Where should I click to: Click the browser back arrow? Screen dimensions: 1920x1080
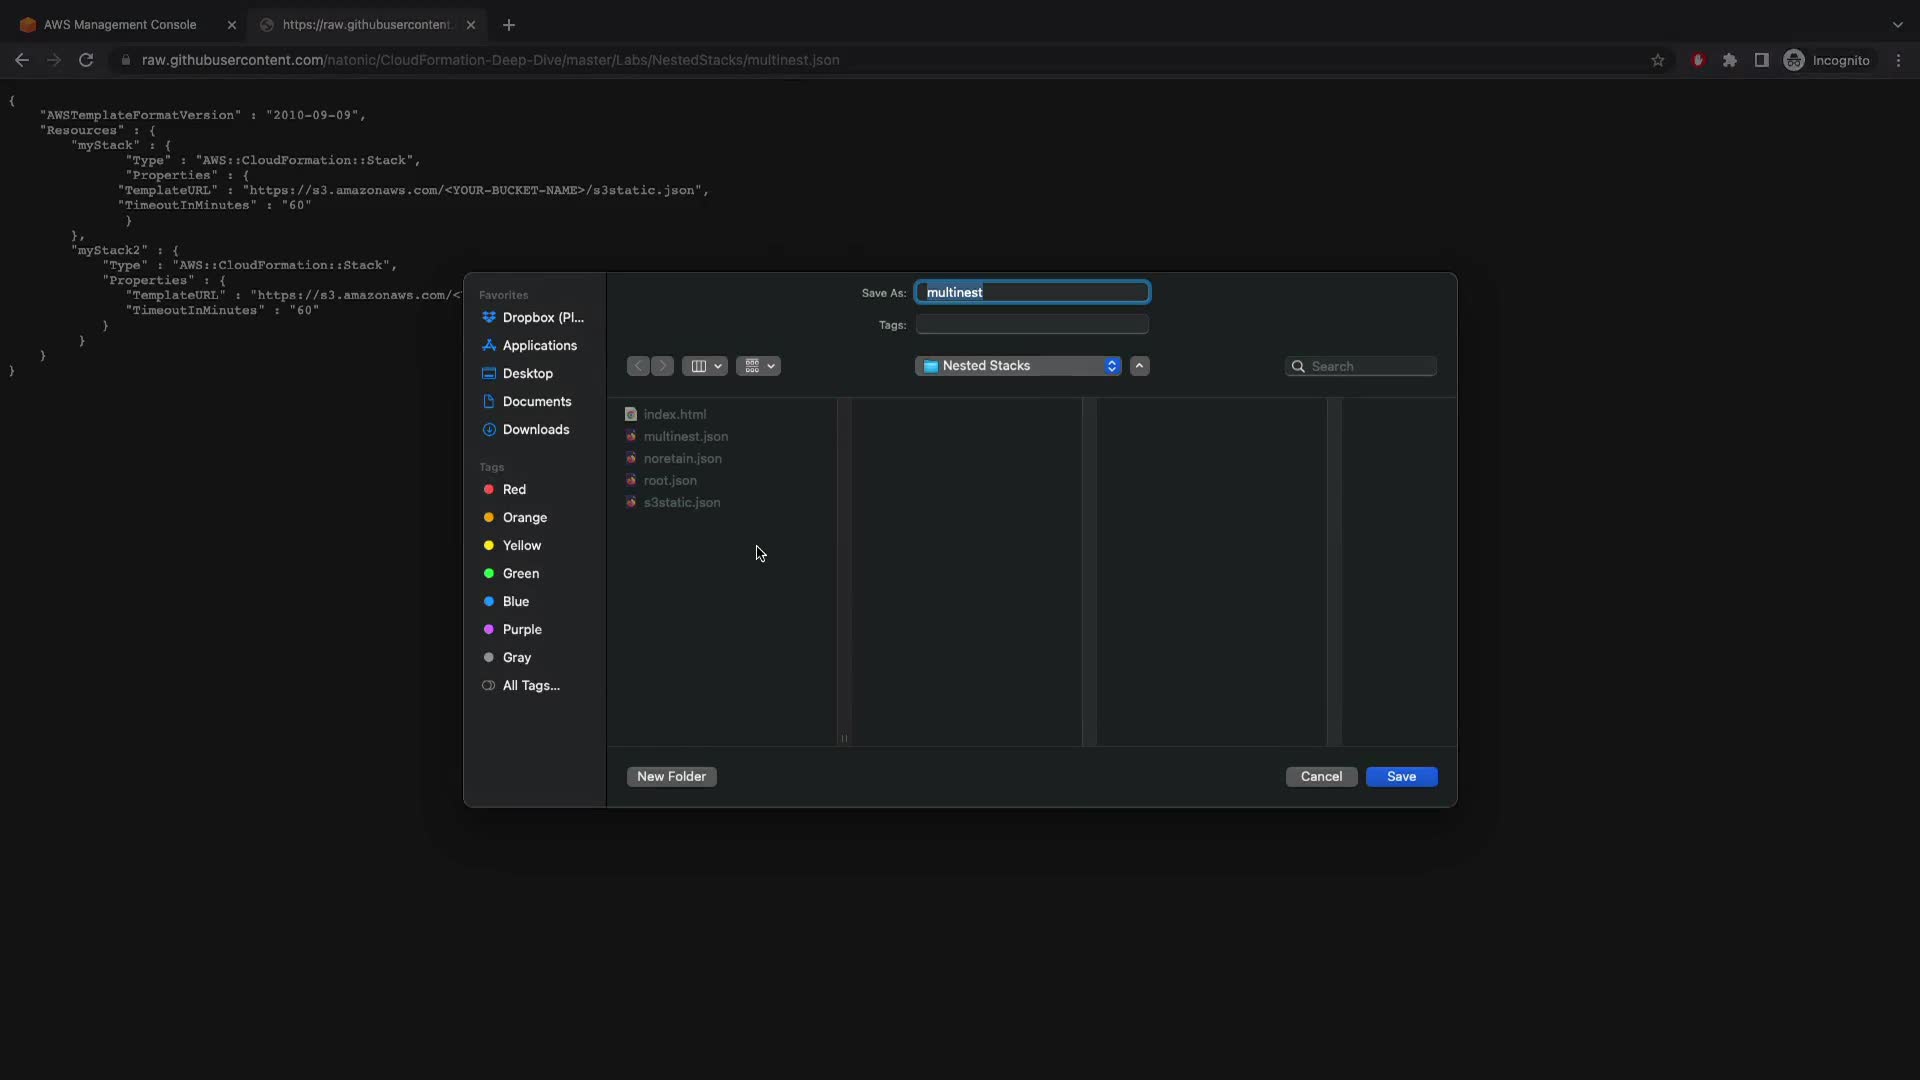[22, 60]
